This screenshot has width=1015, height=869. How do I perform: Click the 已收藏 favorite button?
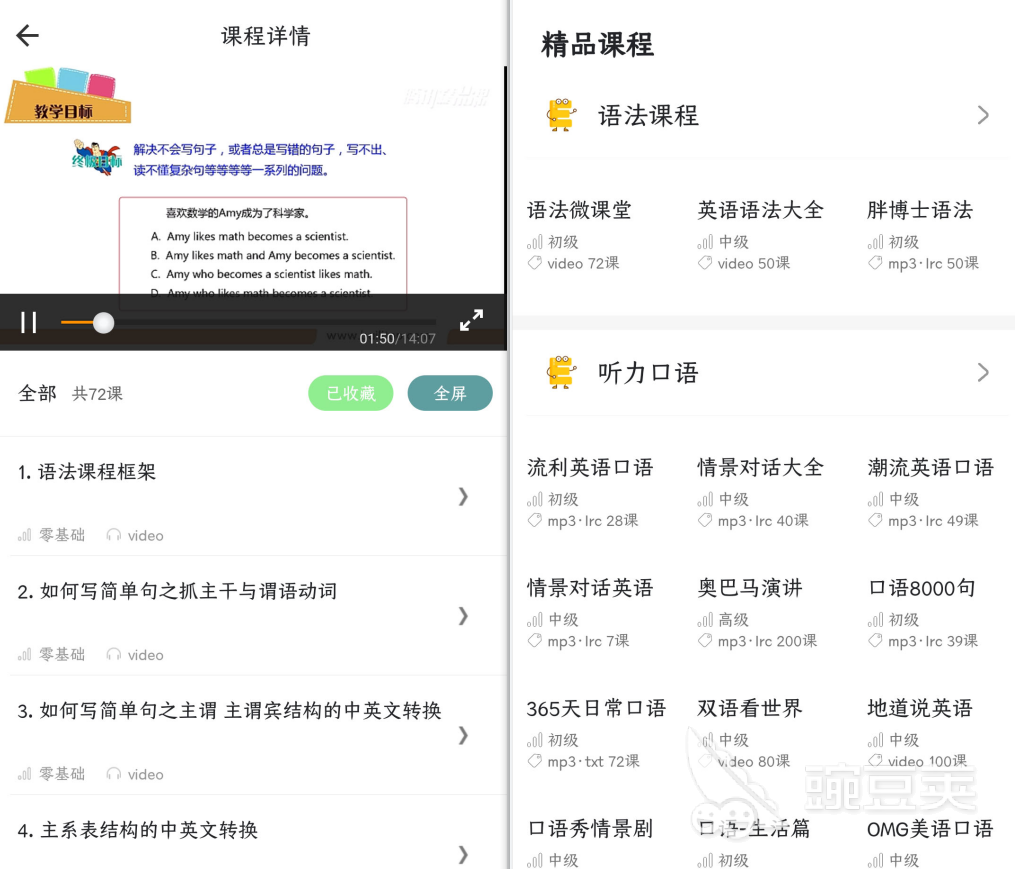click(350, 393)
